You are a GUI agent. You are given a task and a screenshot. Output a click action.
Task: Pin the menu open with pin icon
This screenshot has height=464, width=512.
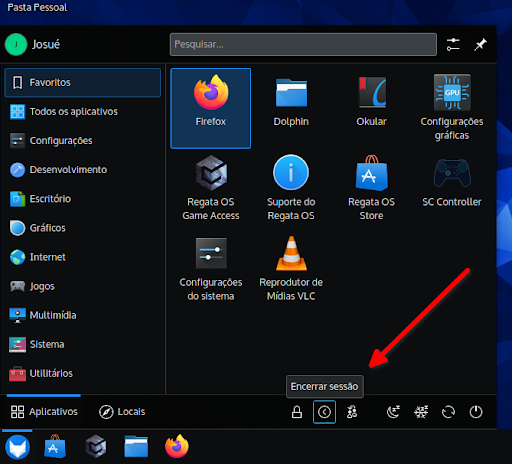[480, 44]
